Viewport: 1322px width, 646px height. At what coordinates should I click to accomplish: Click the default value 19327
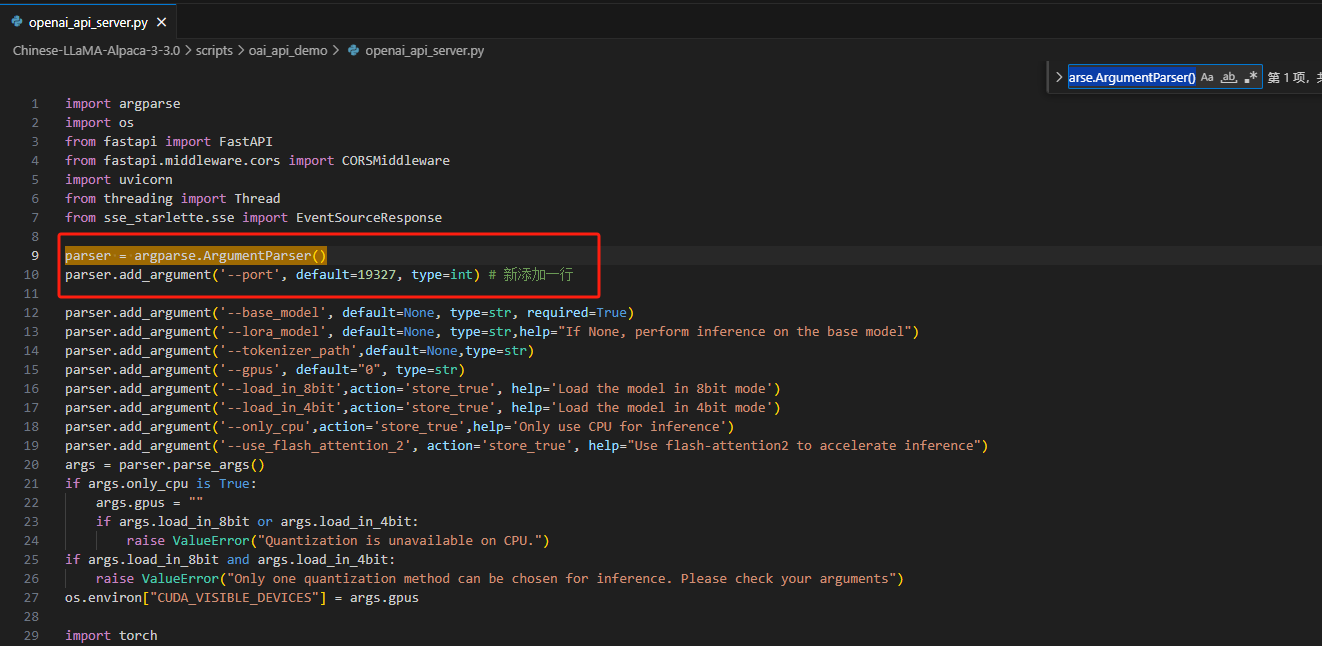(x=377, y=275)
